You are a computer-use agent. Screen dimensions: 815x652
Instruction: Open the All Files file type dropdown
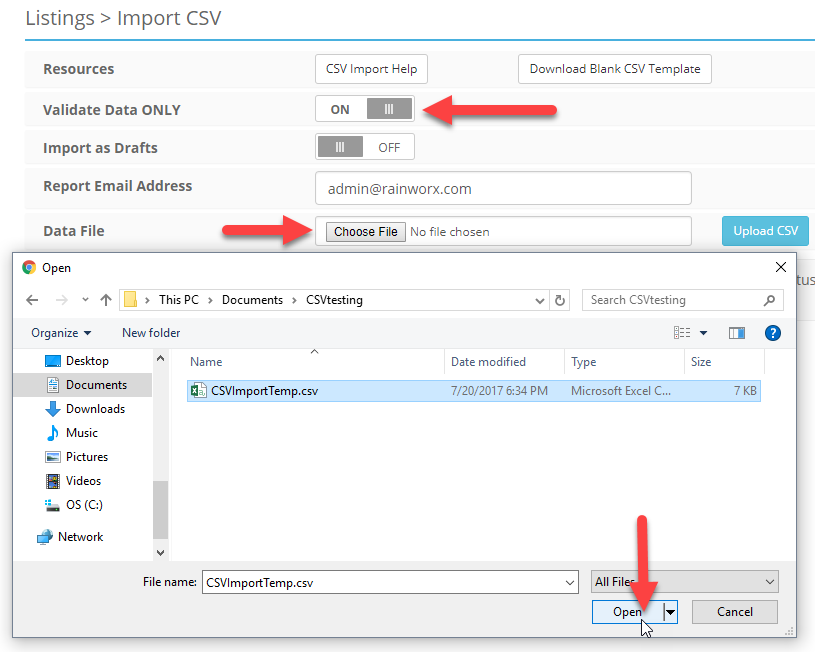pos(770,581)
